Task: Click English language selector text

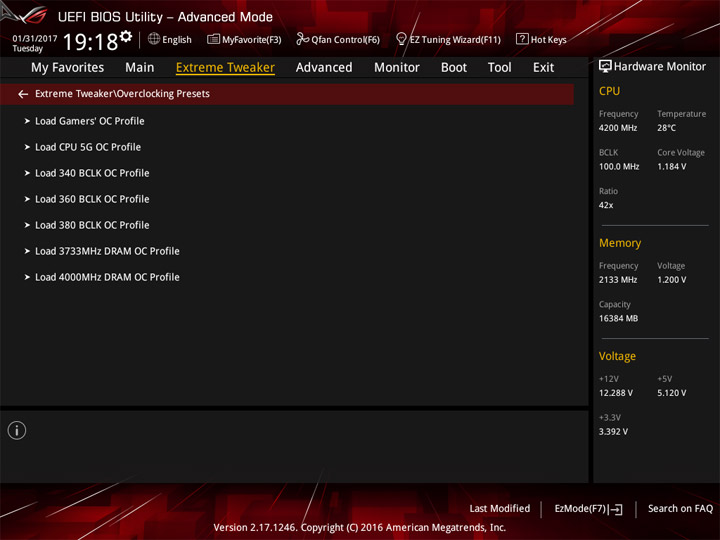Action: click(177, 39)
